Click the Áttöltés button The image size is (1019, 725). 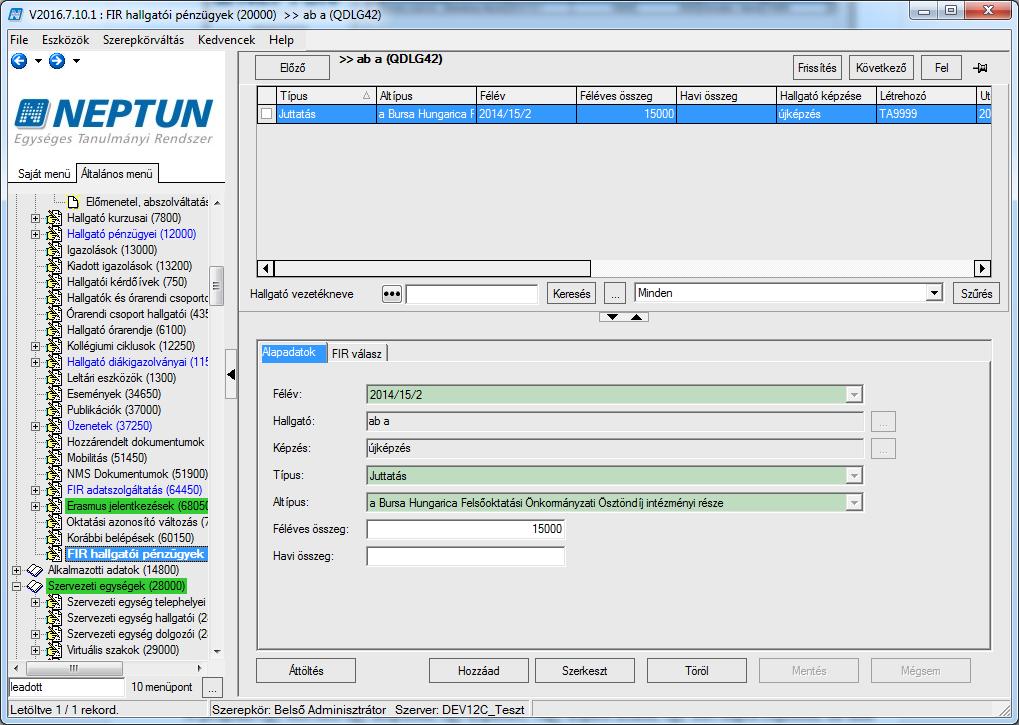tap(306, 670)
